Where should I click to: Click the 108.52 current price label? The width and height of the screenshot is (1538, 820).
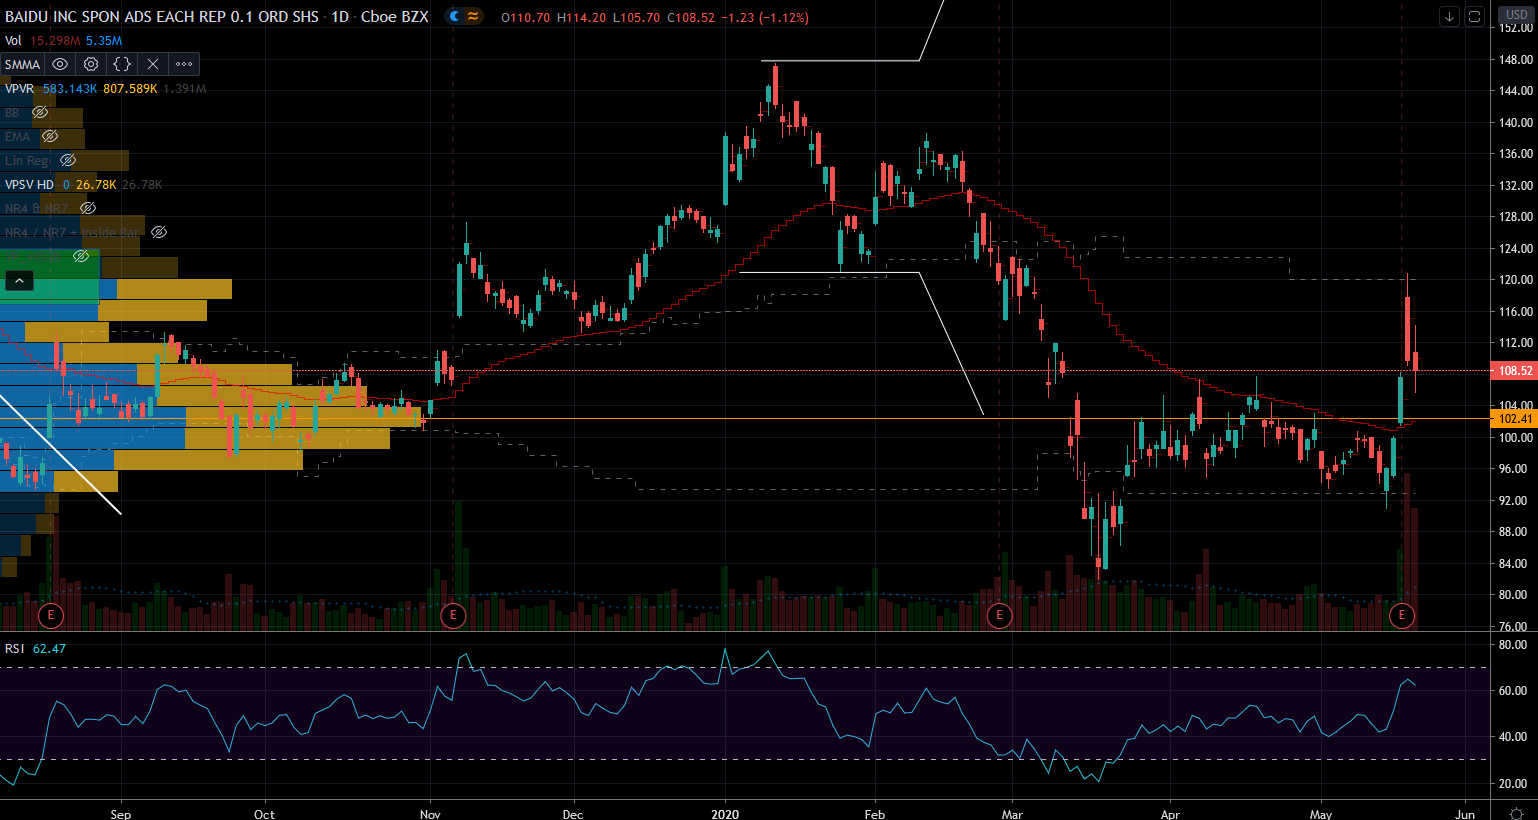pyautogui.click(x=1515, y=371)
